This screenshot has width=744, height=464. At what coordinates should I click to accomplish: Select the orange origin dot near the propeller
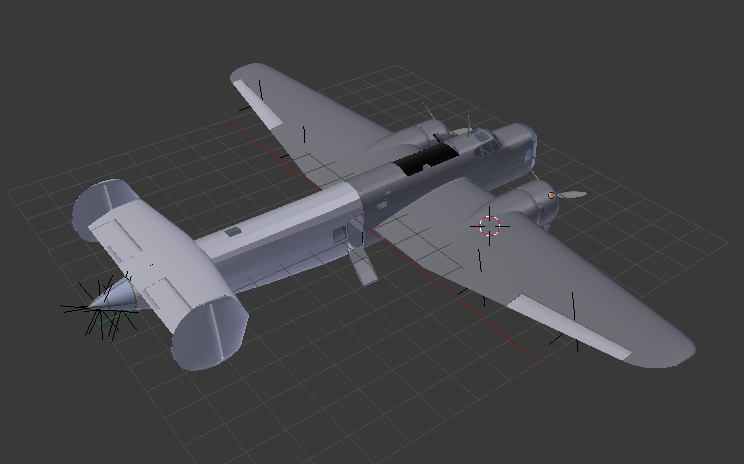550,194
